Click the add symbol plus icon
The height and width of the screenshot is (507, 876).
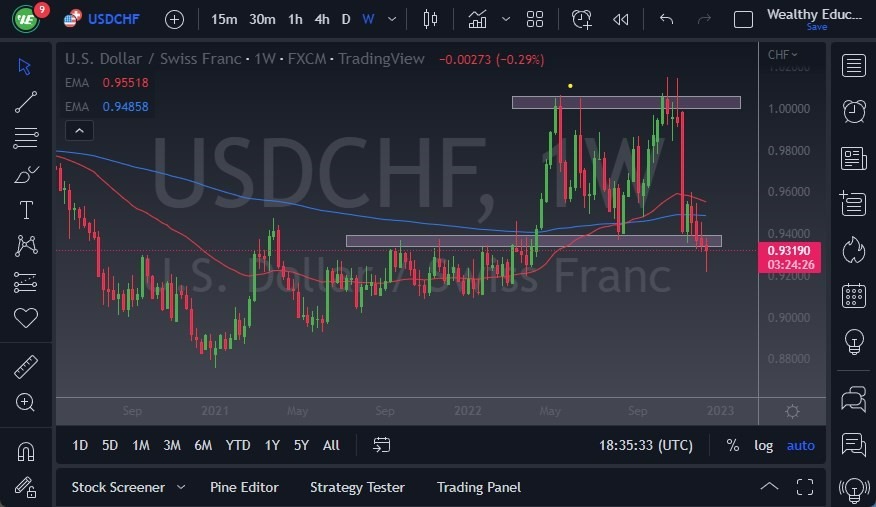tap(174, 20)
